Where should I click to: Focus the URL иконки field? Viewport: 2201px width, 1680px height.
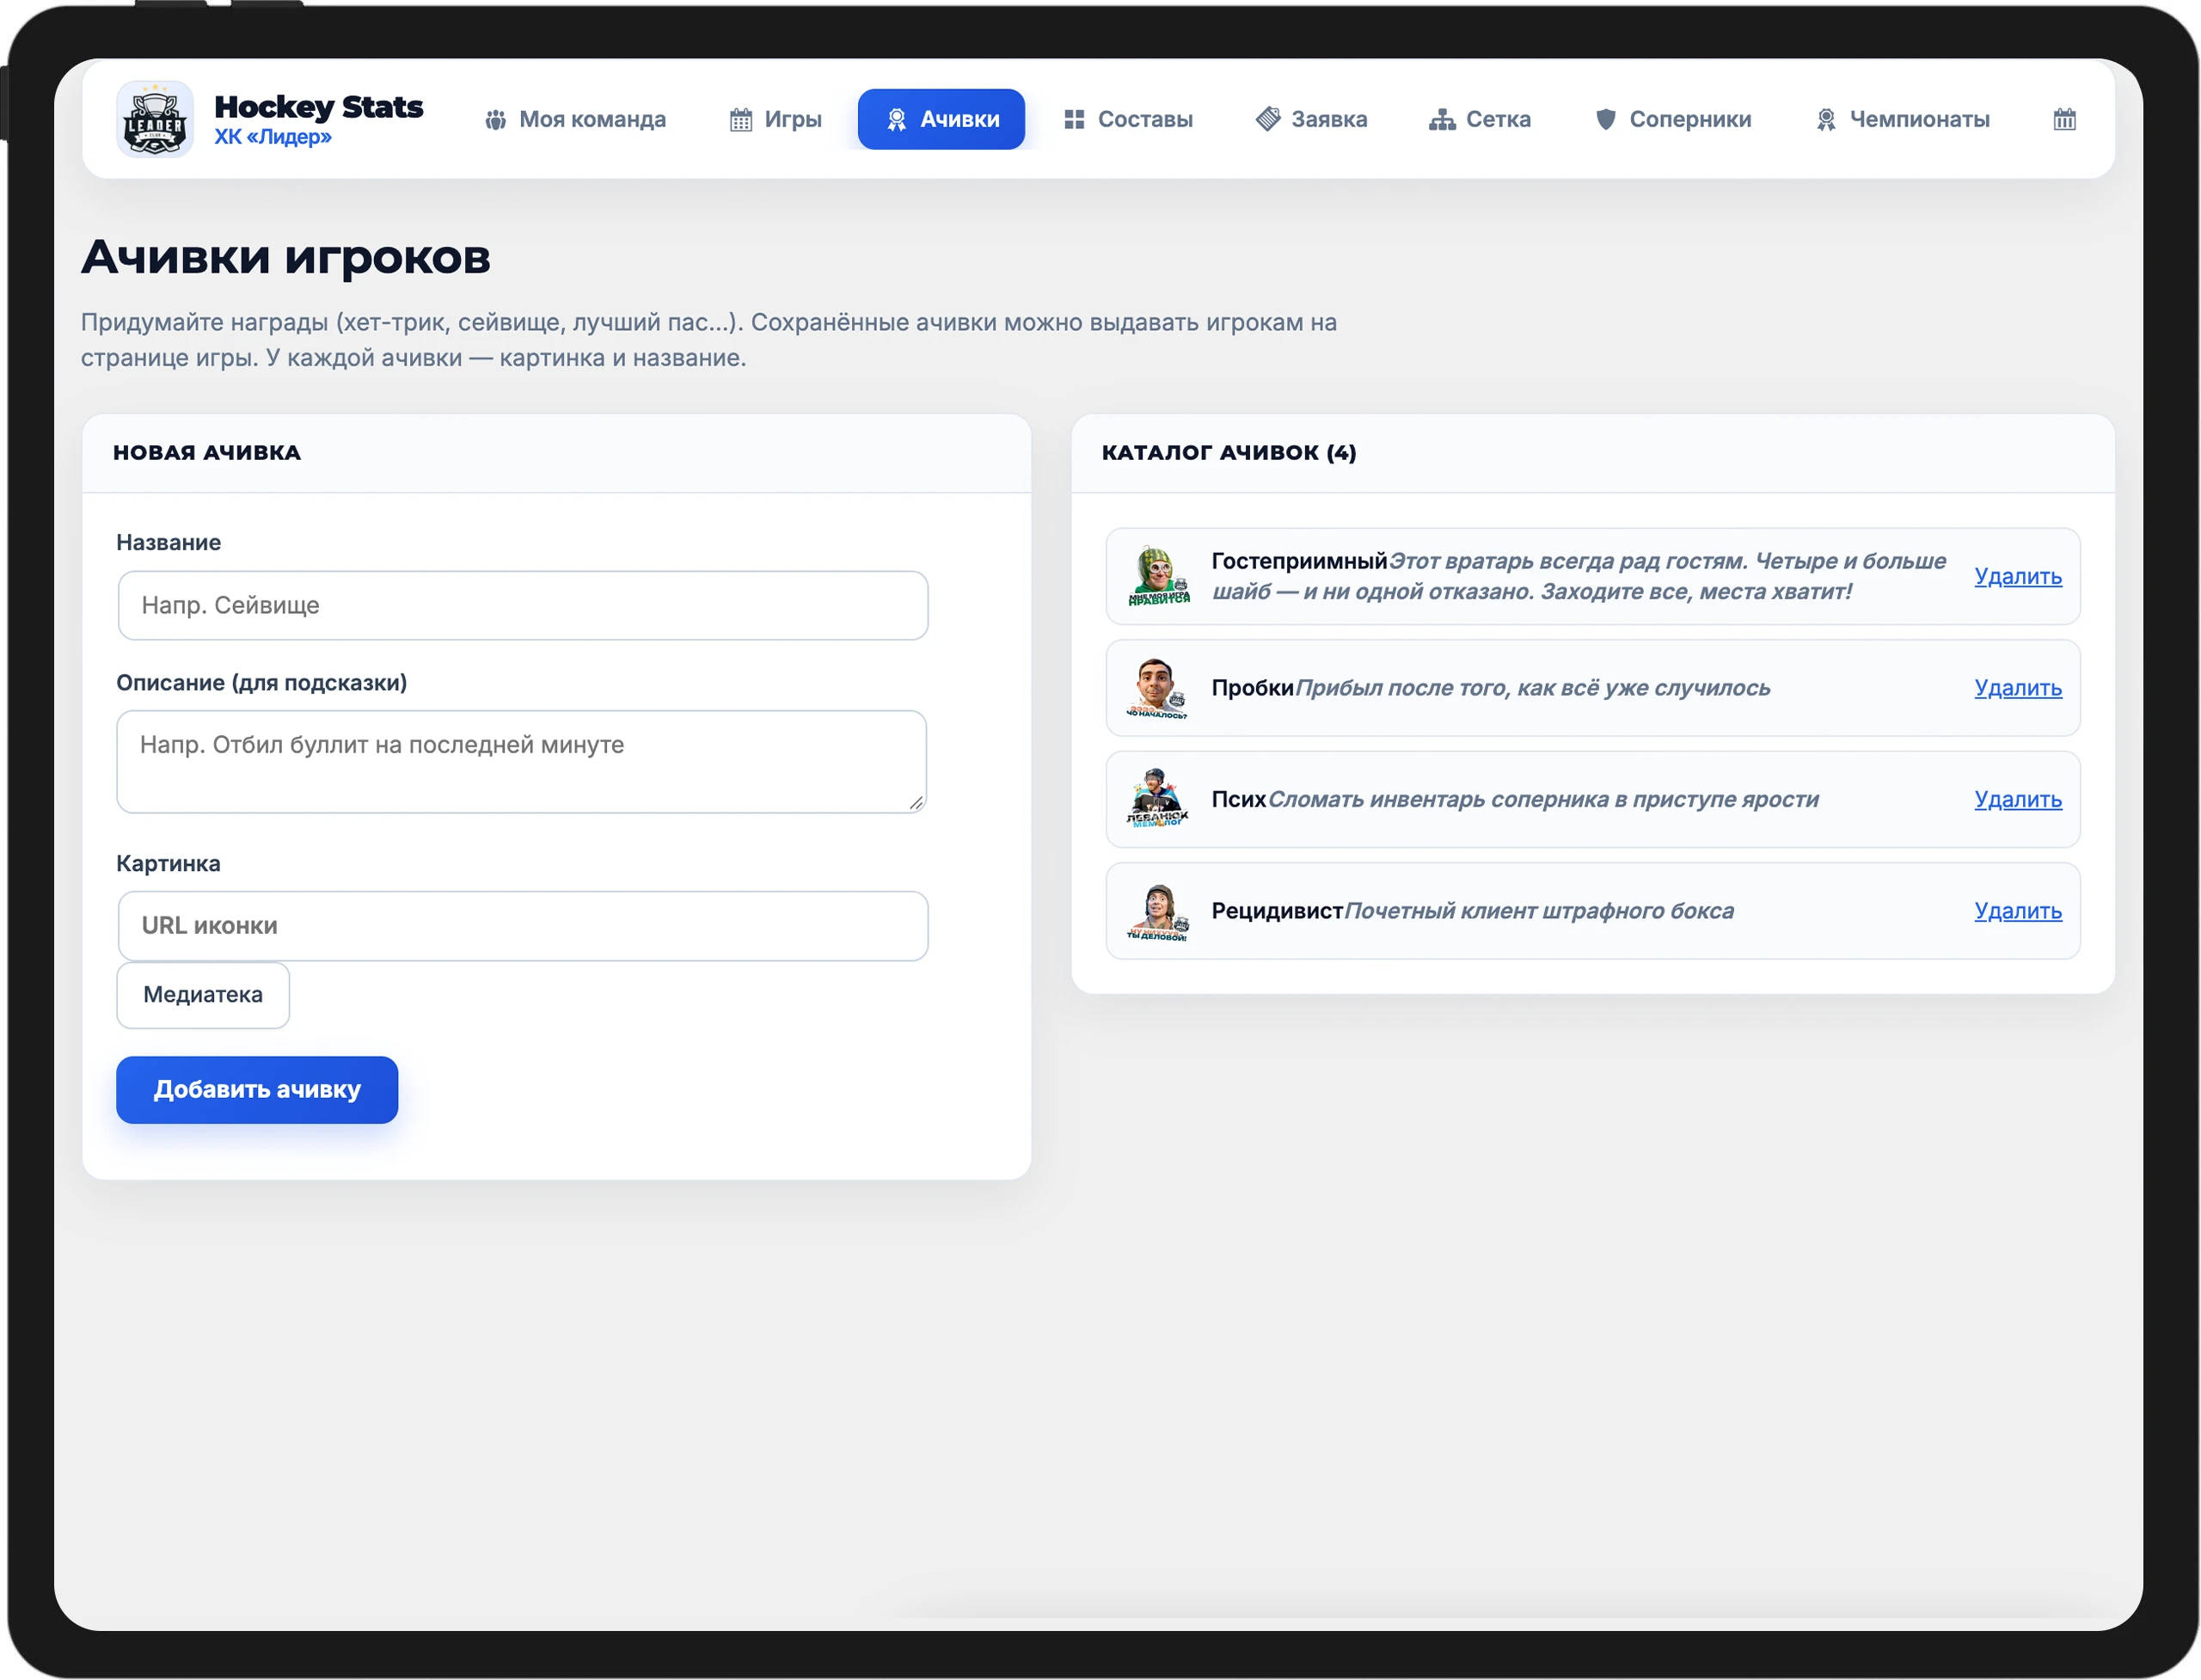pyautogui.click(x=523, y=926)
